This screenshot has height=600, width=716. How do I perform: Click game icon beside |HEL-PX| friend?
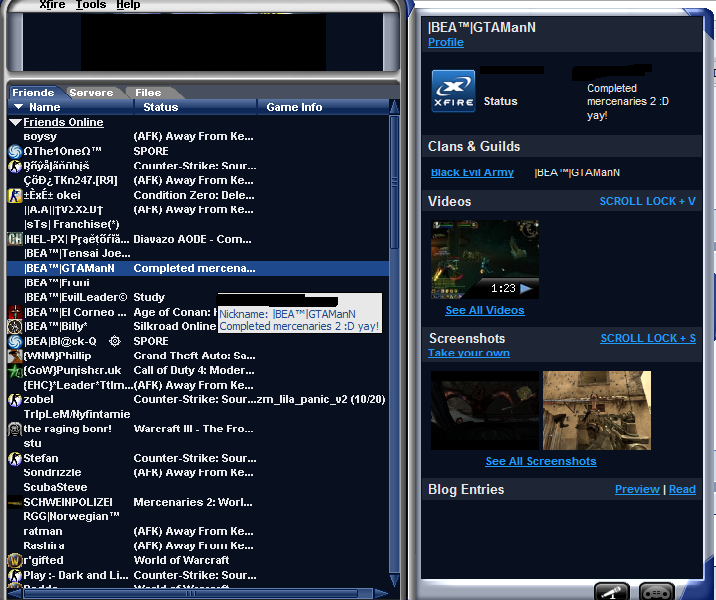coord(15,239)
